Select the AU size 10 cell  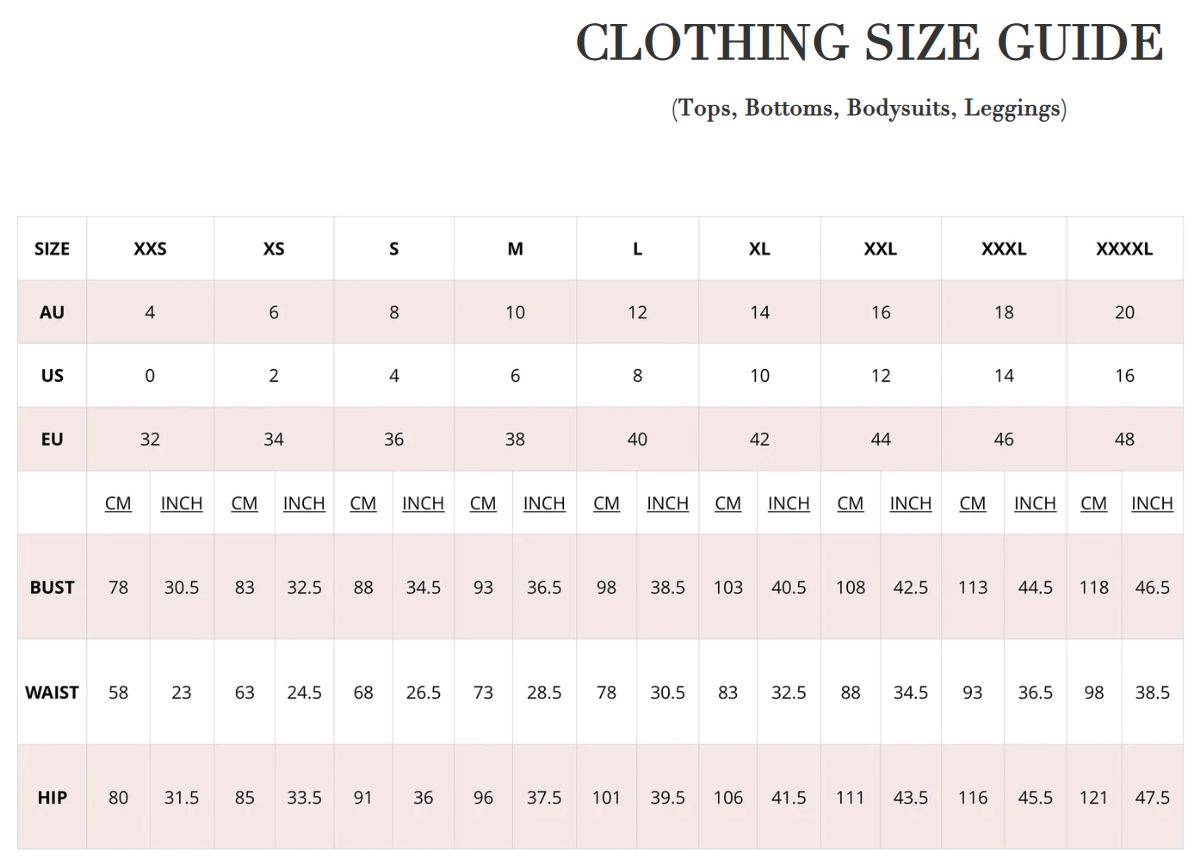(x=515, y=312)
